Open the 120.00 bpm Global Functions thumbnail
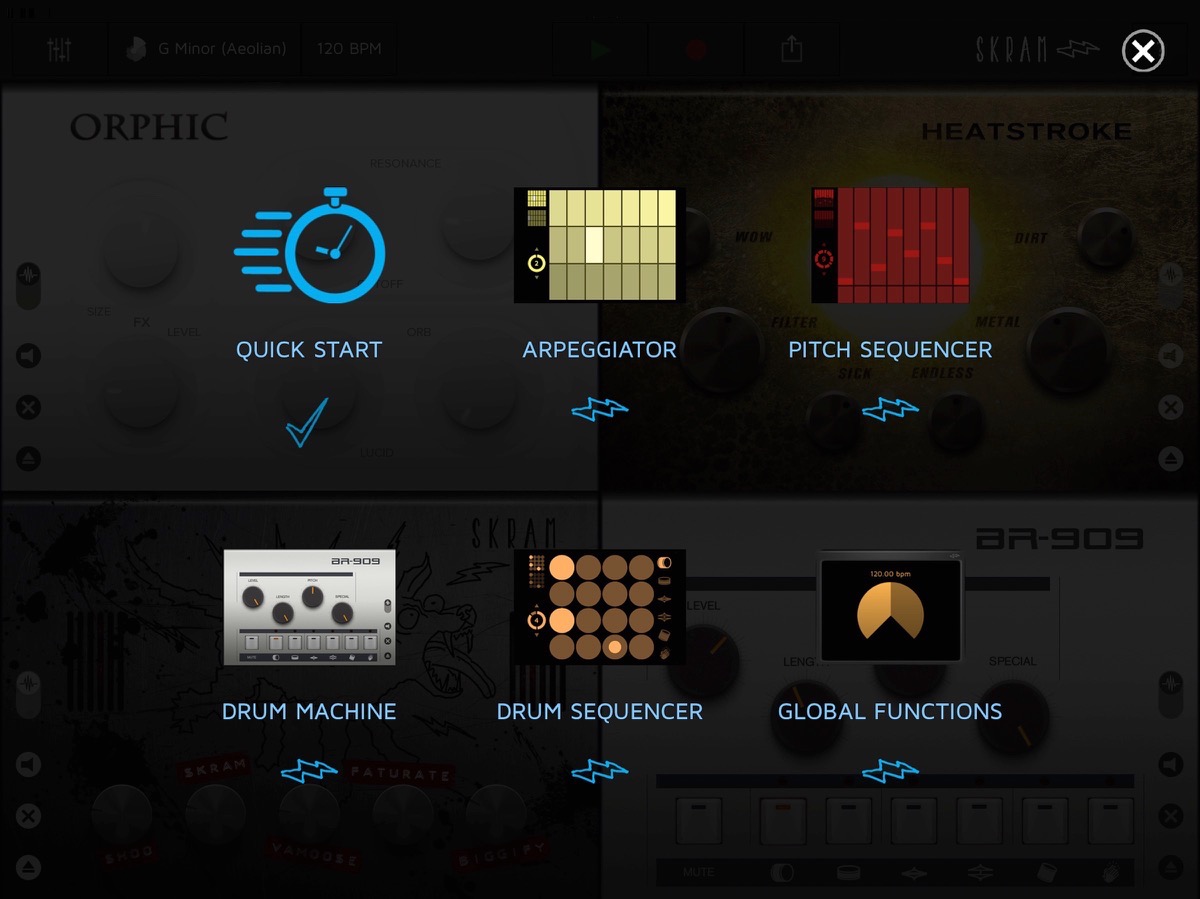 pyautogui.click(x=890, y=609)
